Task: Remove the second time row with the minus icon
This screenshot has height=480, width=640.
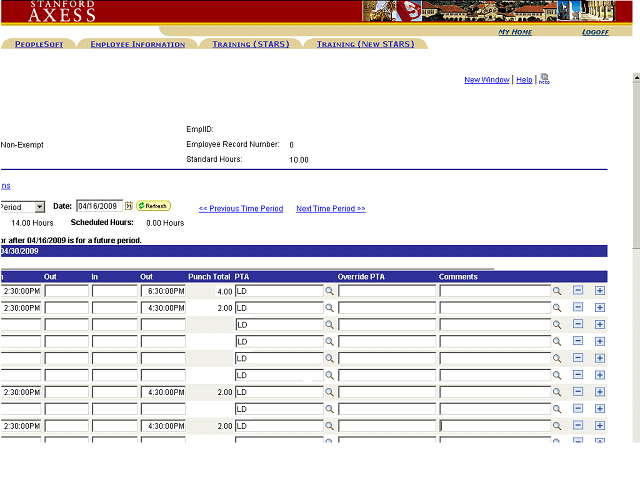Action: pos(578,308)
